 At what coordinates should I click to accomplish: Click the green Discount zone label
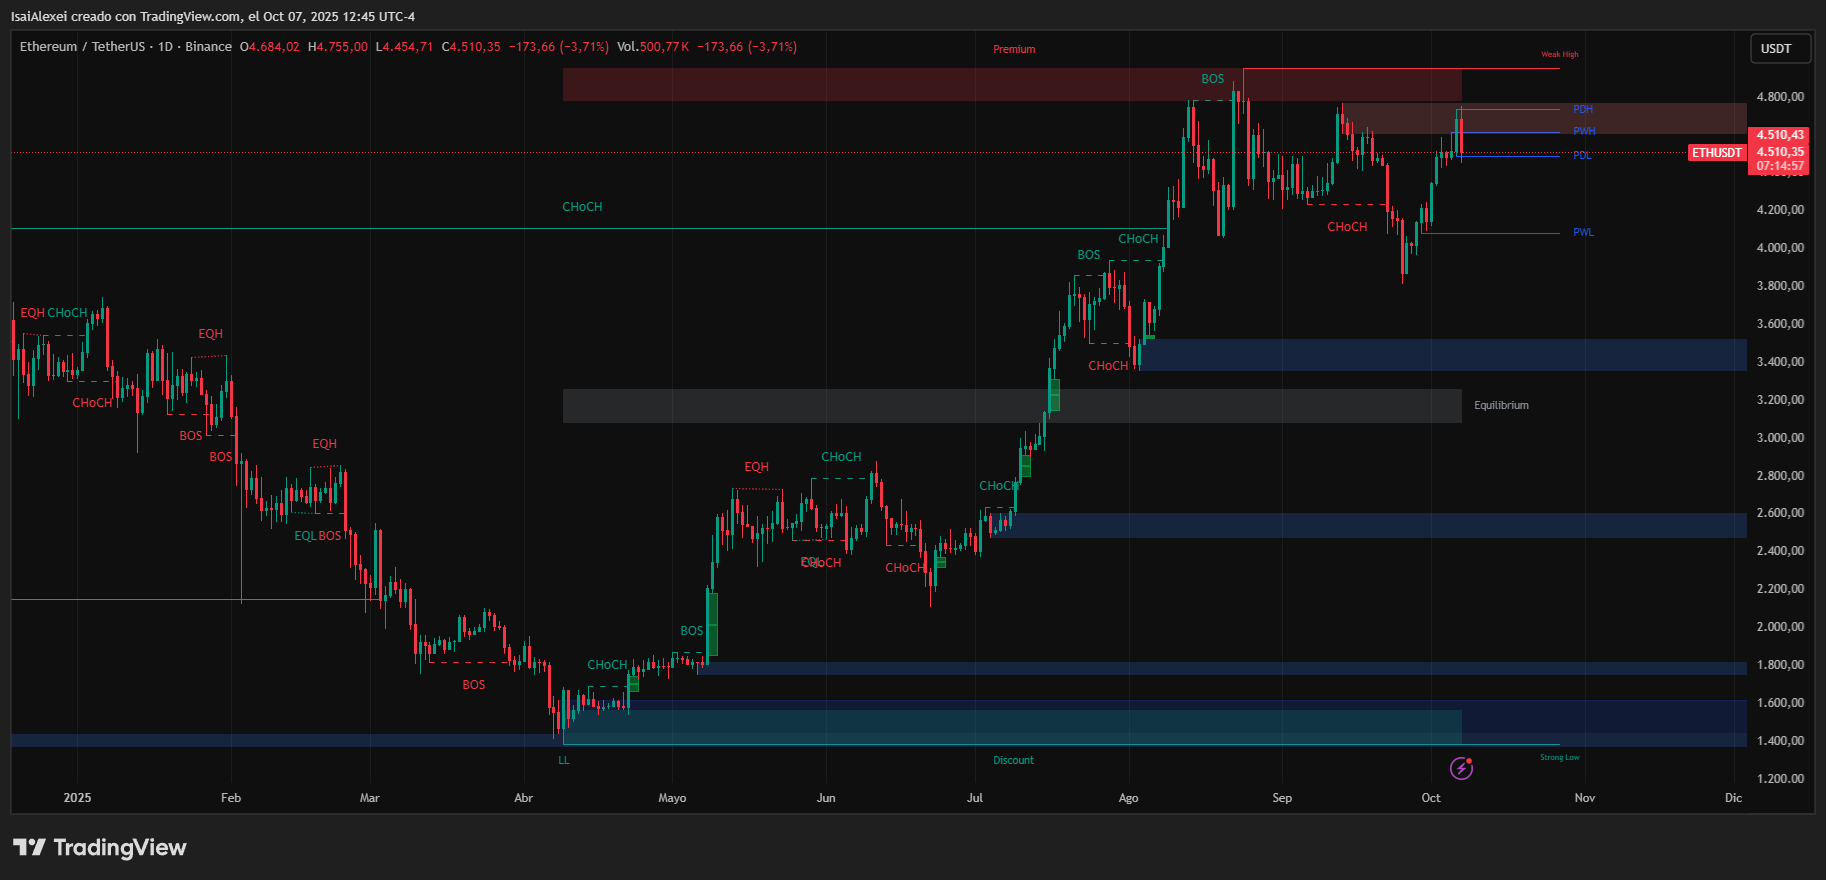1013,761
